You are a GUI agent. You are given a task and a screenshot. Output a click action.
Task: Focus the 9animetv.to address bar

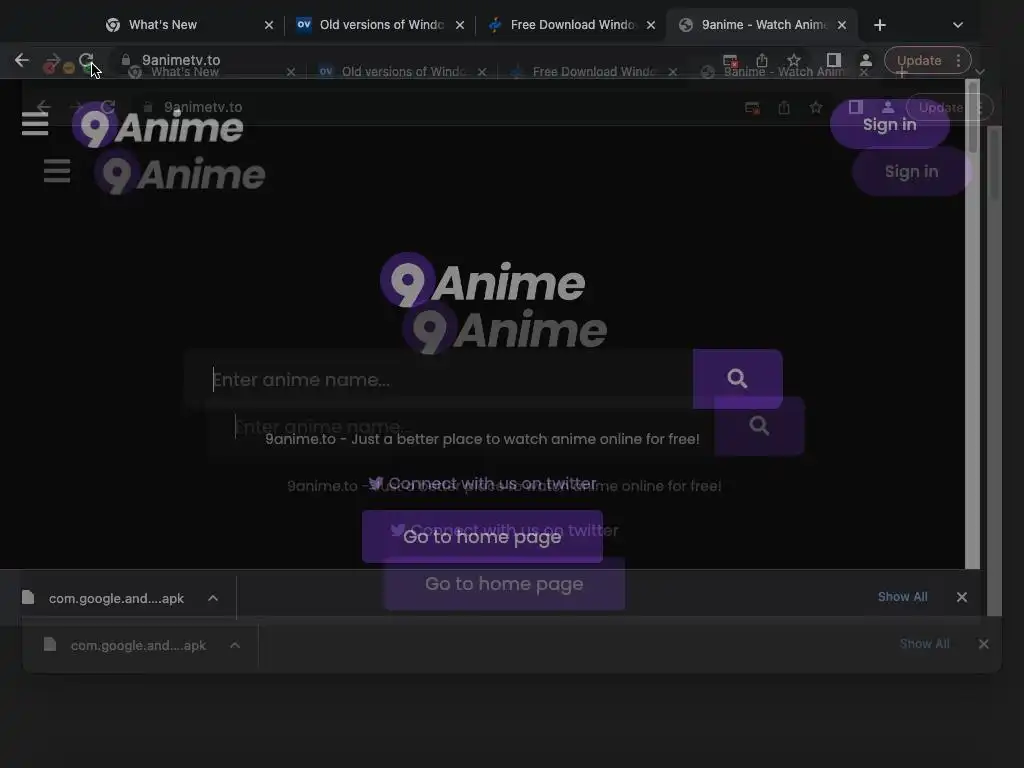click(418, 60)
